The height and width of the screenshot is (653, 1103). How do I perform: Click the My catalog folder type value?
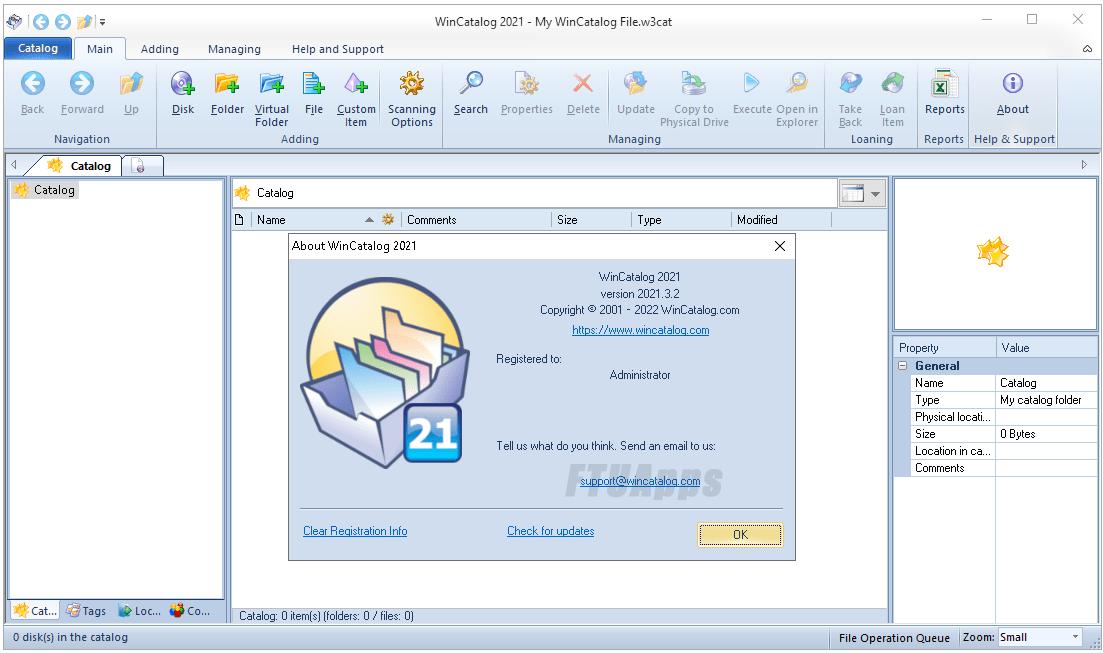click(1046, 400)
